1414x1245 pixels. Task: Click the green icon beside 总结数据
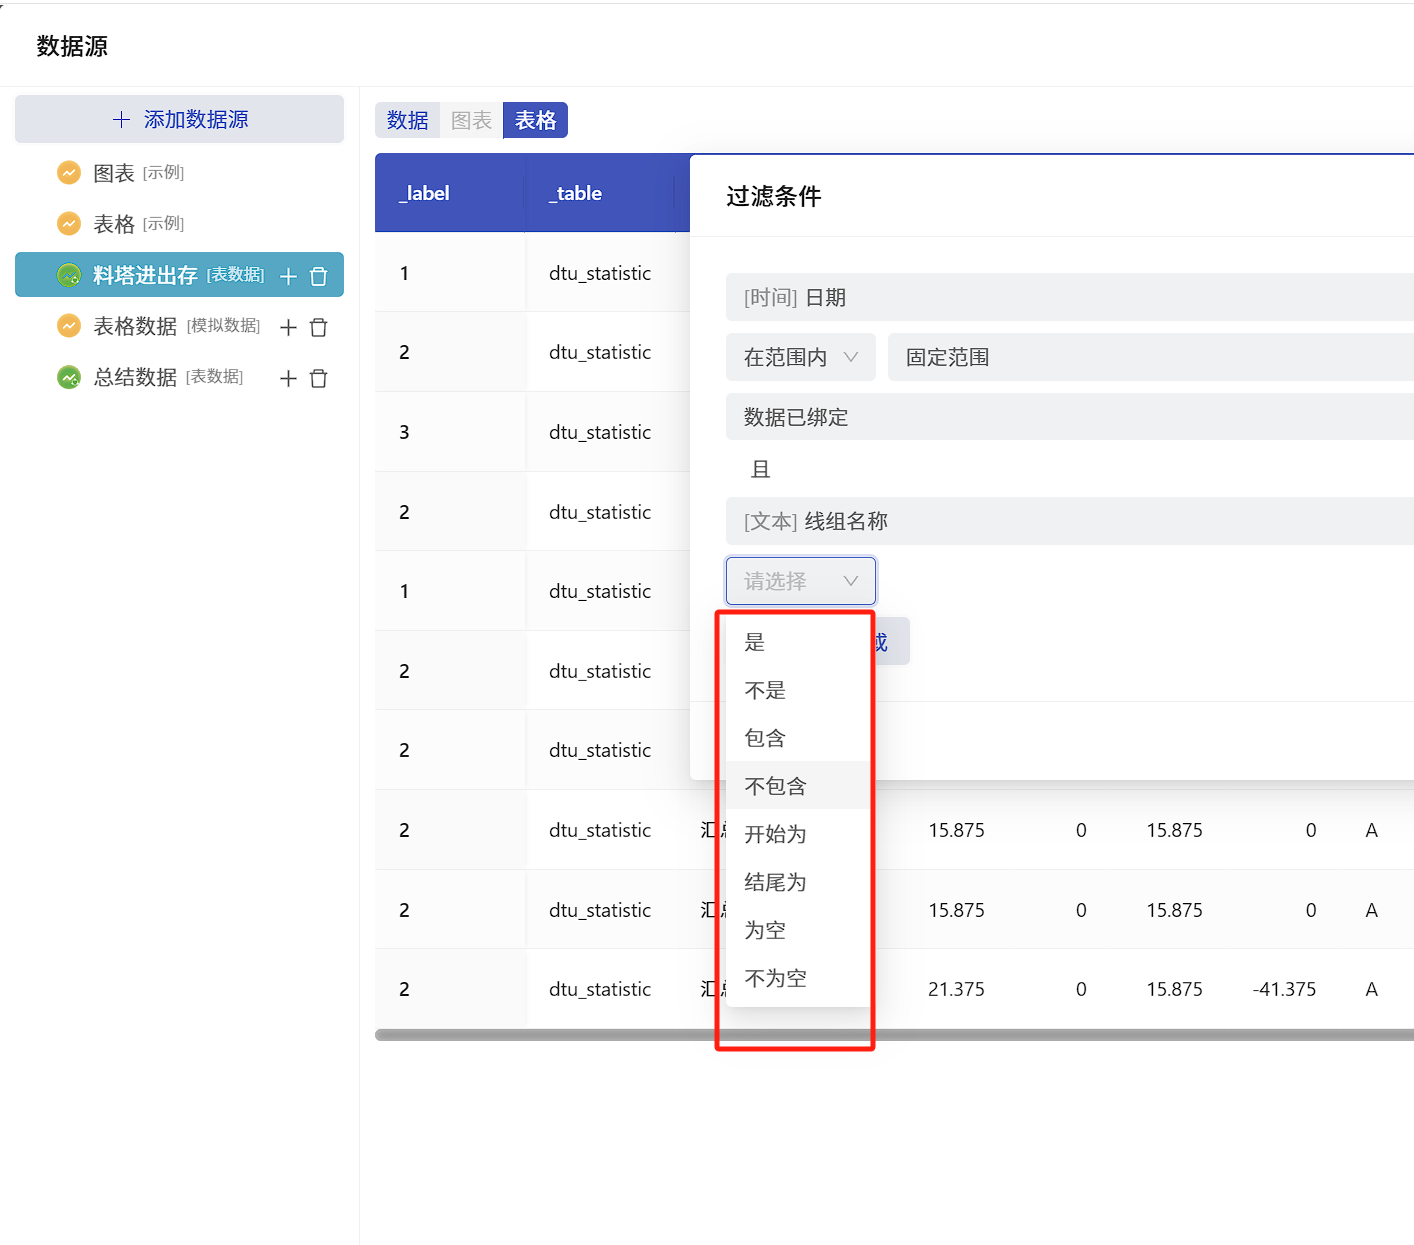coord(69,377)
